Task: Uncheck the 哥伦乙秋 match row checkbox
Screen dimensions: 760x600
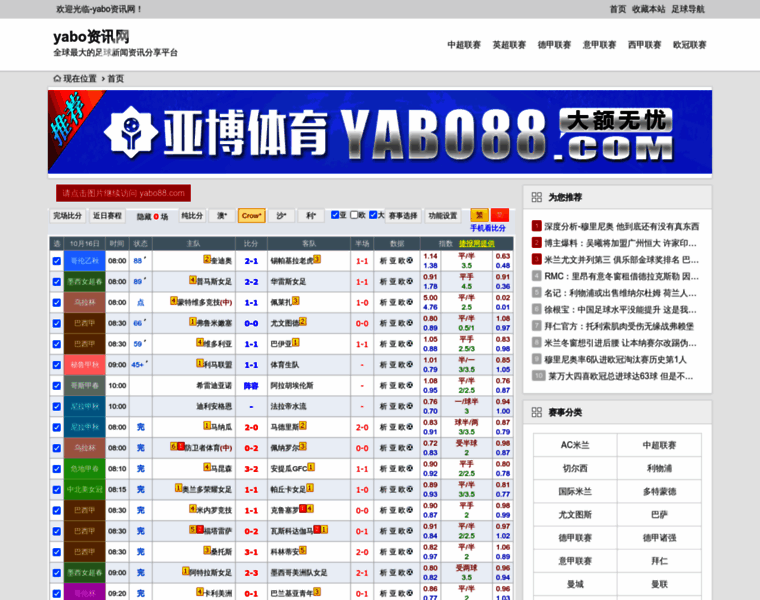Action: click(57, 261)
